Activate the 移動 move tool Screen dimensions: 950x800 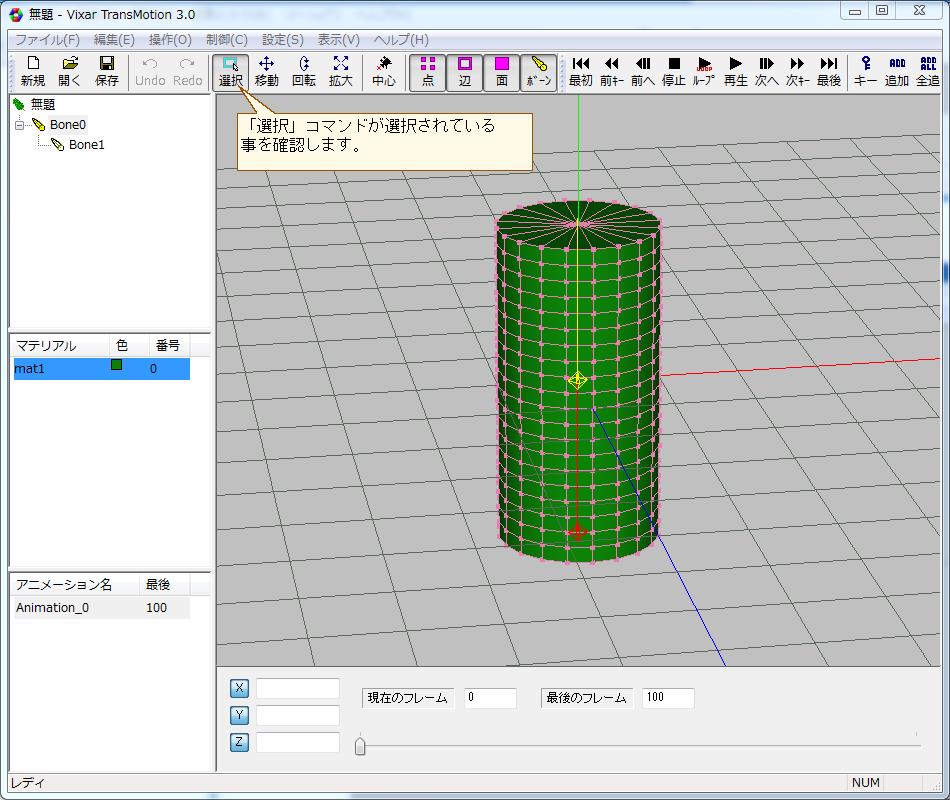point(266,71)
